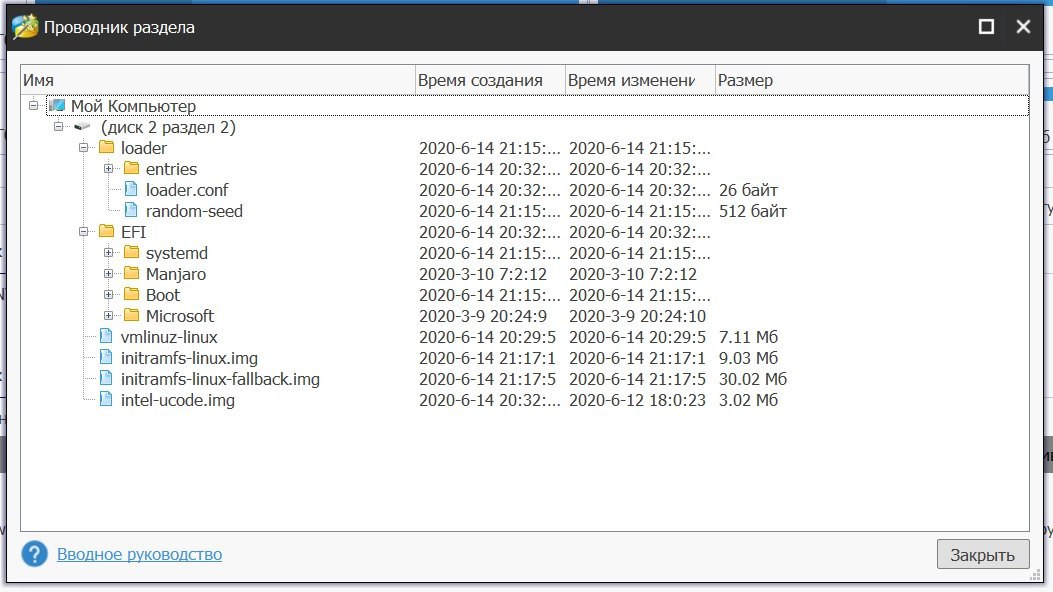Click the loader.conf file icon
The width and height of the screenshot is (1053, 592).
tap(132, 189)
